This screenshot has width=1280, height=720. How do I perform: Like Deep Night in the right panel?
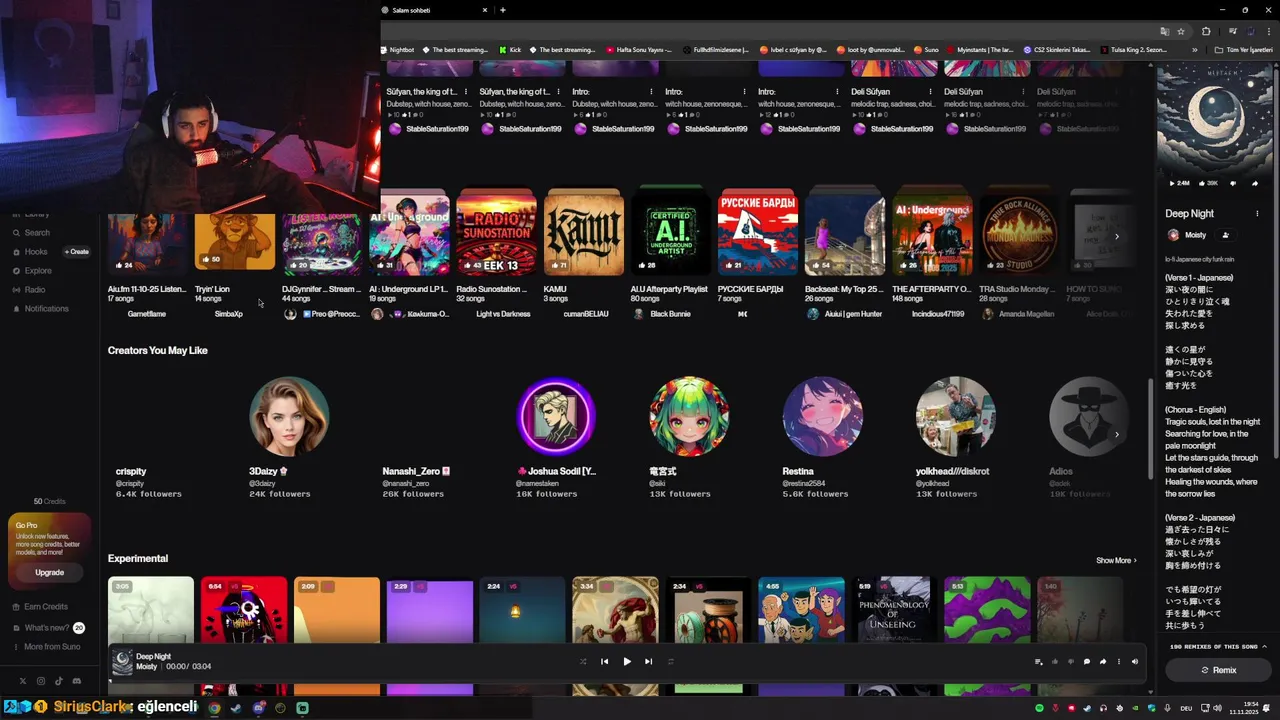click(1206, 183)
